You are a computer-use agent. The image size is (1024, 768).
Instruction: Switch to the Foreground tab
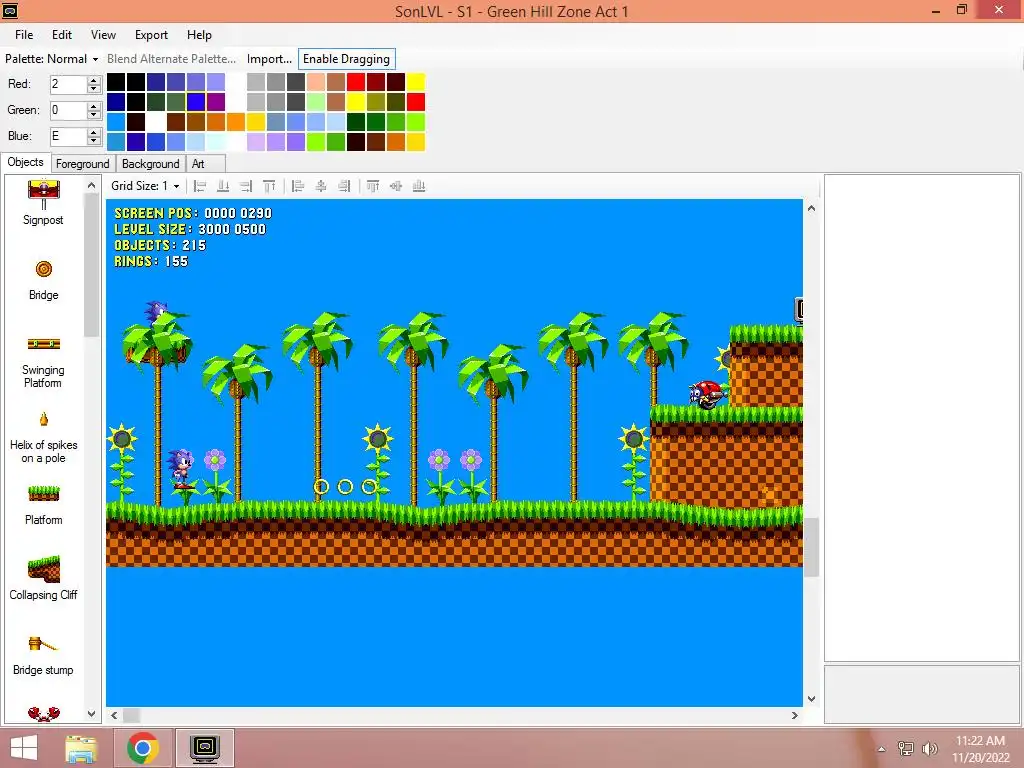pos(82,164)
